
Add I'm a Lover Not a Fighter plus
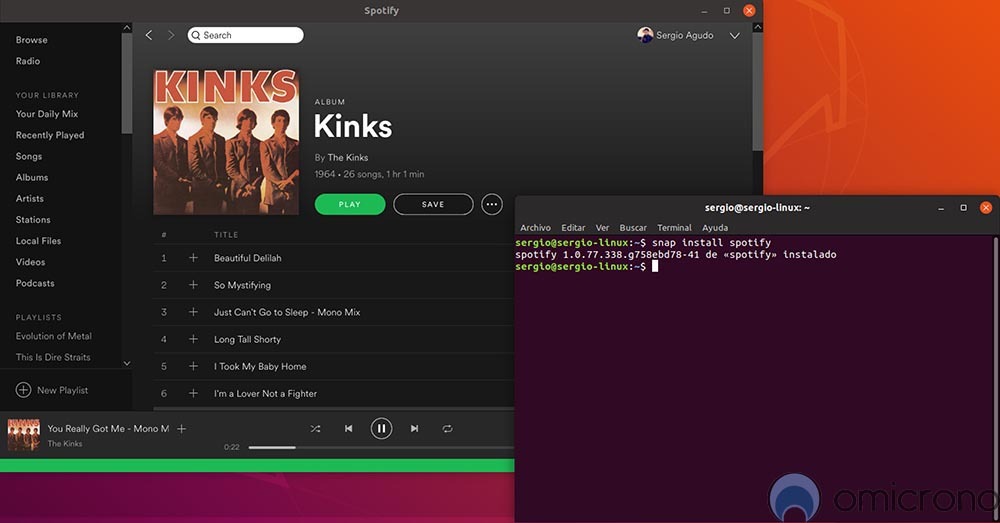(193, 393)
